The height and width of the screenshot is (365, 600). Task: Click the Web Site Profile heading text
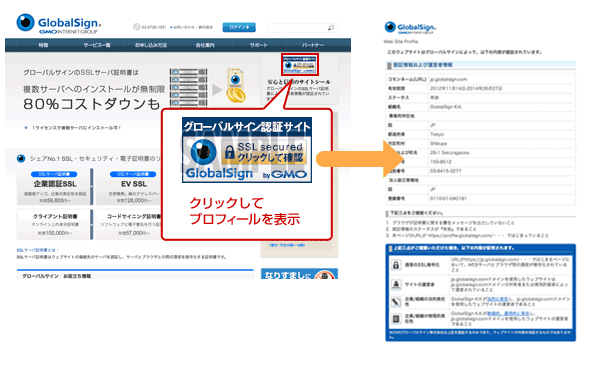[401, 41]
